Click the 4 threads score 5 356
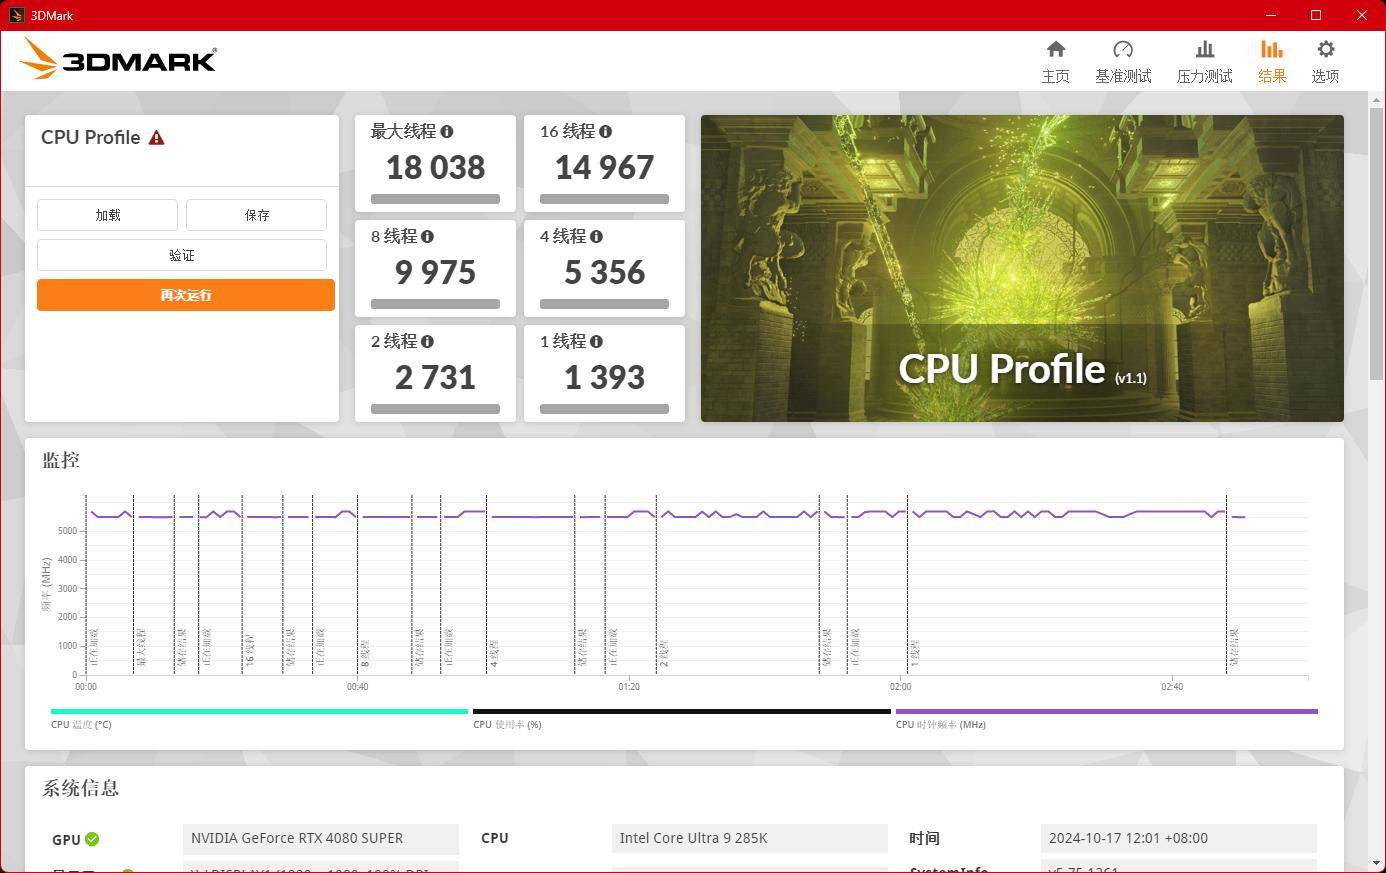This screenshot has width=1386, height=873. pyautogui.click(x=604, y=272)
